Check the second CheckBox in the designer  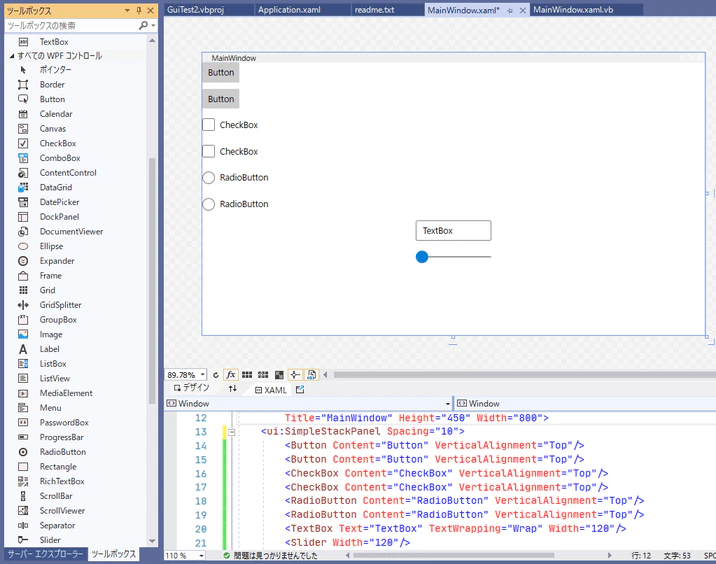(209, 151)
